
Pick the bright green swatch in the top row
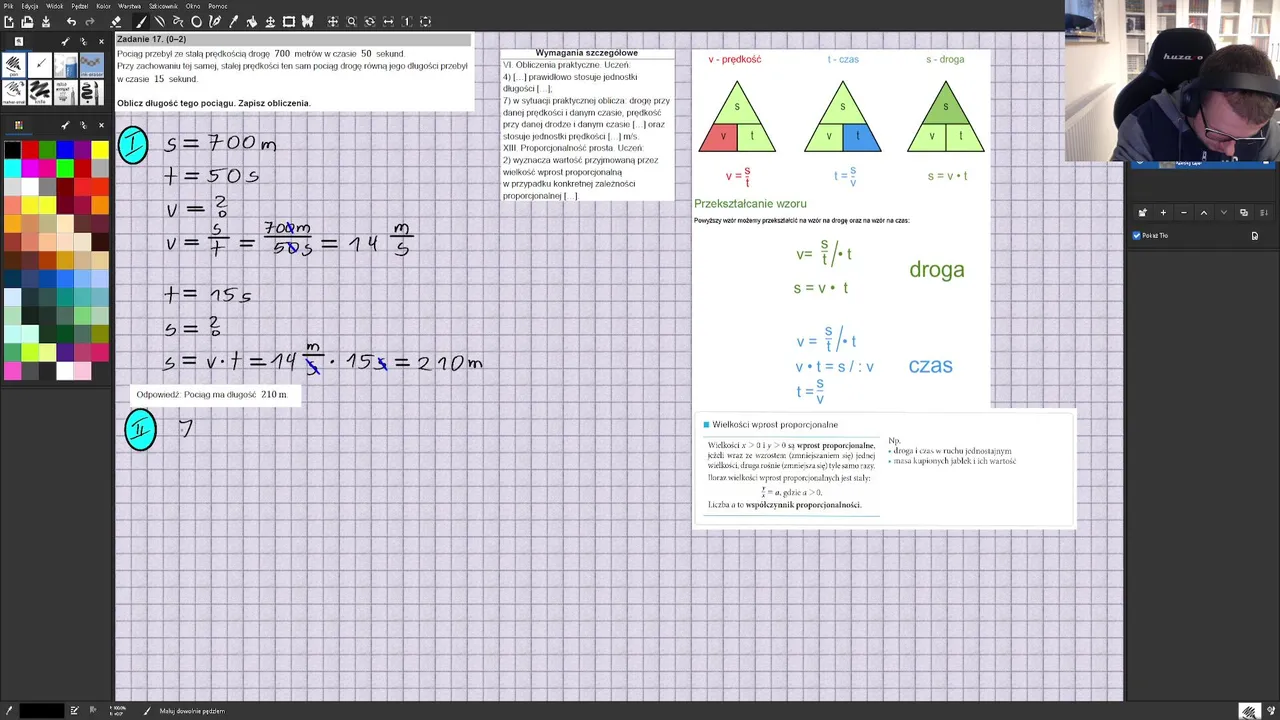click(x=47, y=150)
